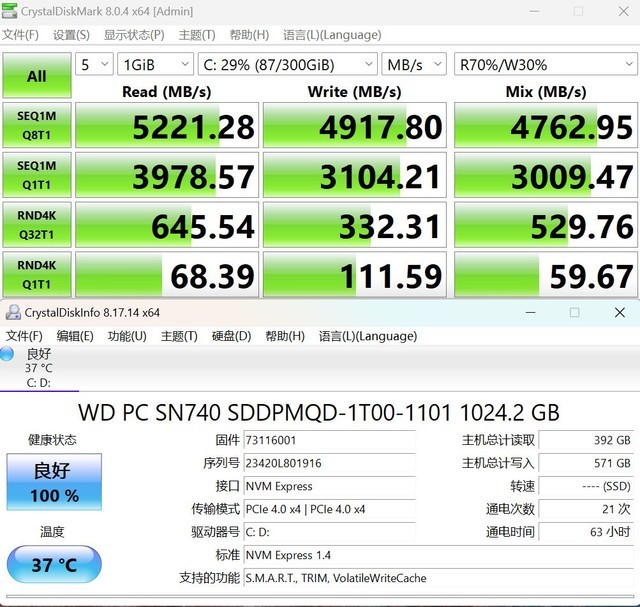The width and height of the screenshot is (640, 607).
Task: Open CrystalDiskInfo 功能(U) menu
Action: (x=127, y=336)
